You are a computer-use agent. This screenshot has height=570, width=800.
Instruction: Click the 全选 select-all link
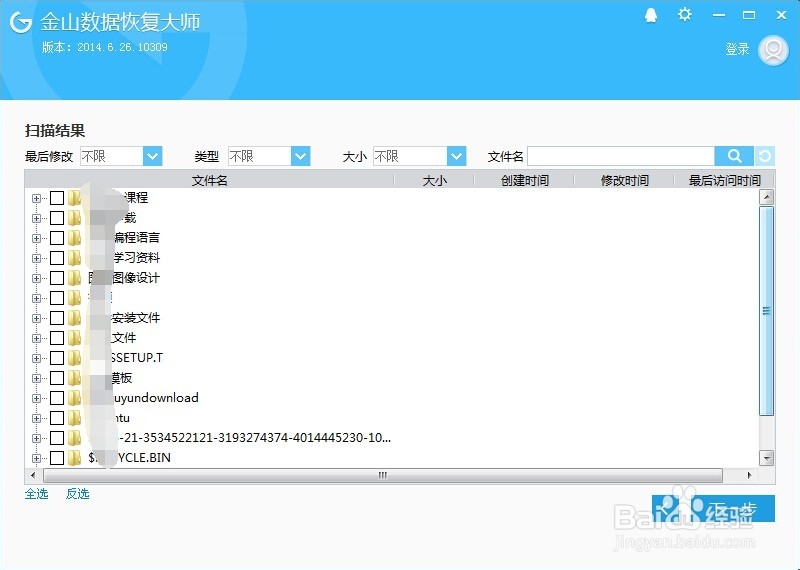tap(37, 493)
